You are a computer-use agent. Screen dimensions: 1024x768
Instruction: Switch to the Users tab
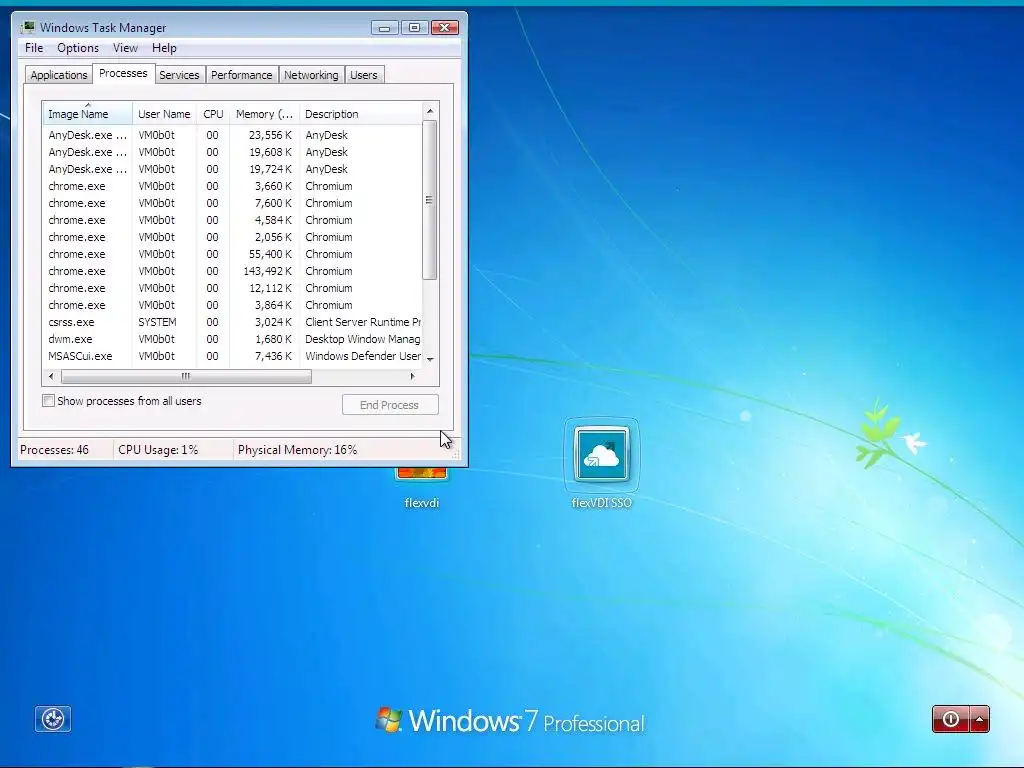[364, 75]
